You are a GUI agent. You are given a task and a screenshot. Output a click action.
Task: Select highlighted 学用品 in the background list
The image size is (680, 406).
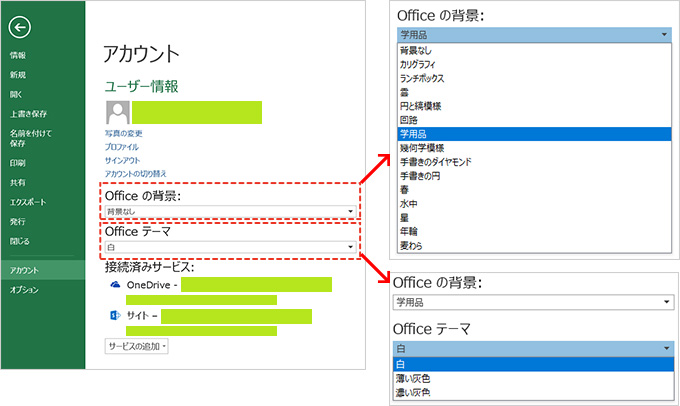(534, 134)
